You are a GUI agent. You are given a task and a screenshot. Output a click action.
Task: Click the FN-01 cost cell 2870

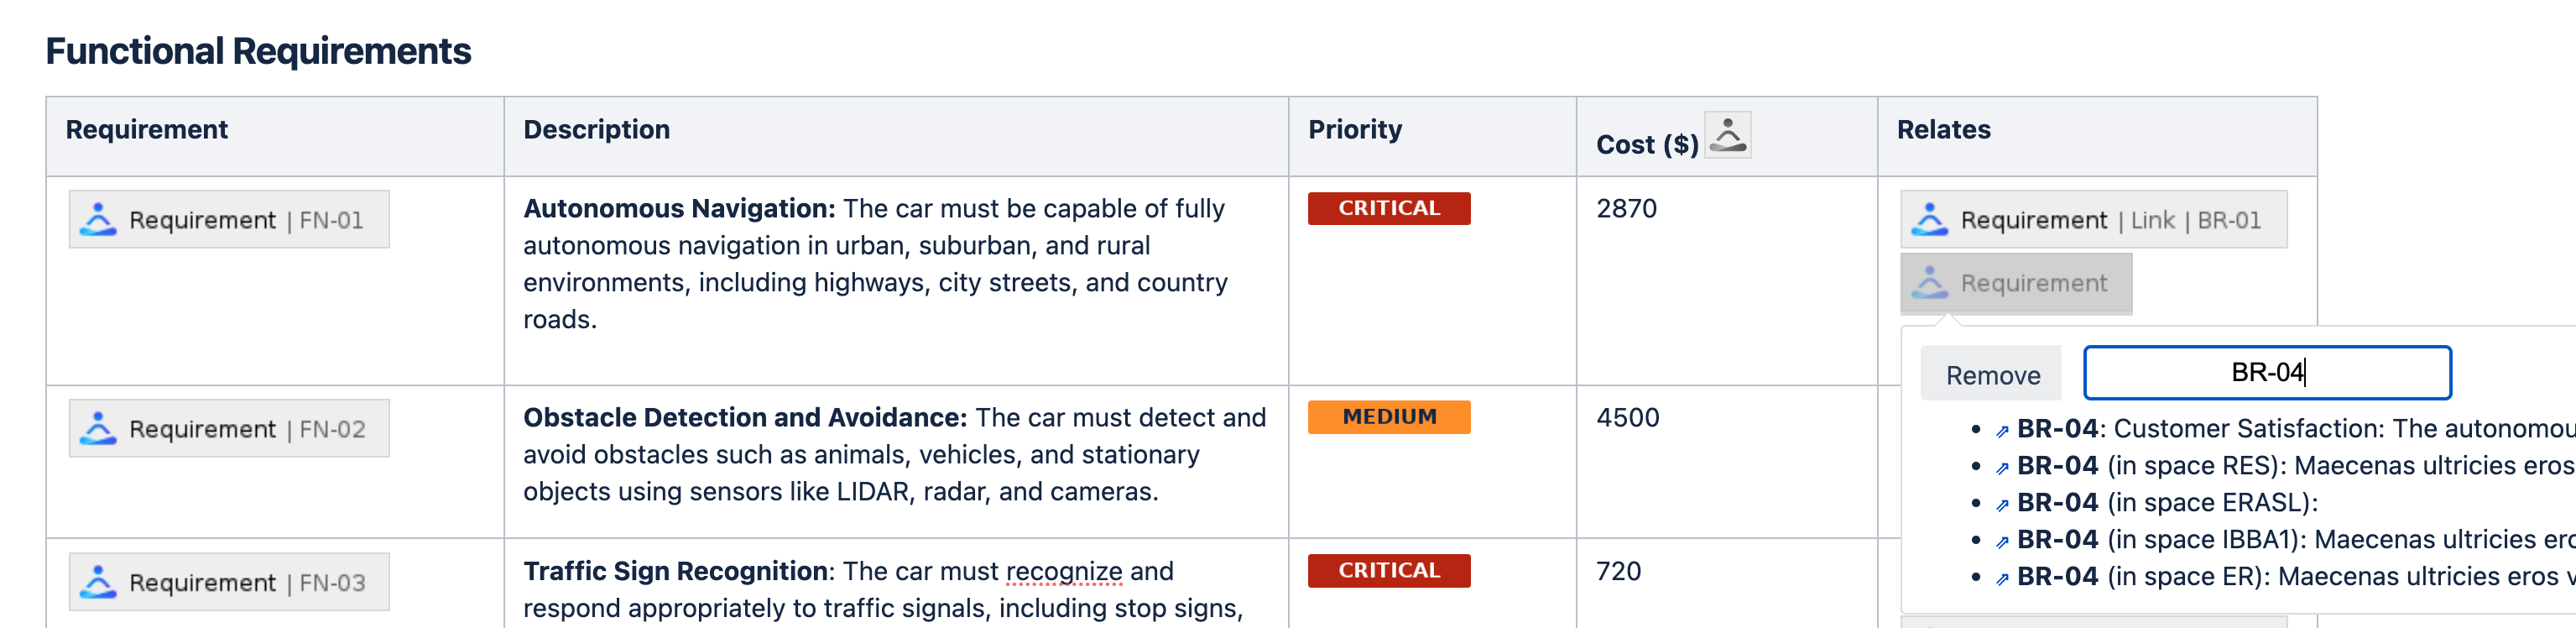[x=1626, y=209]
